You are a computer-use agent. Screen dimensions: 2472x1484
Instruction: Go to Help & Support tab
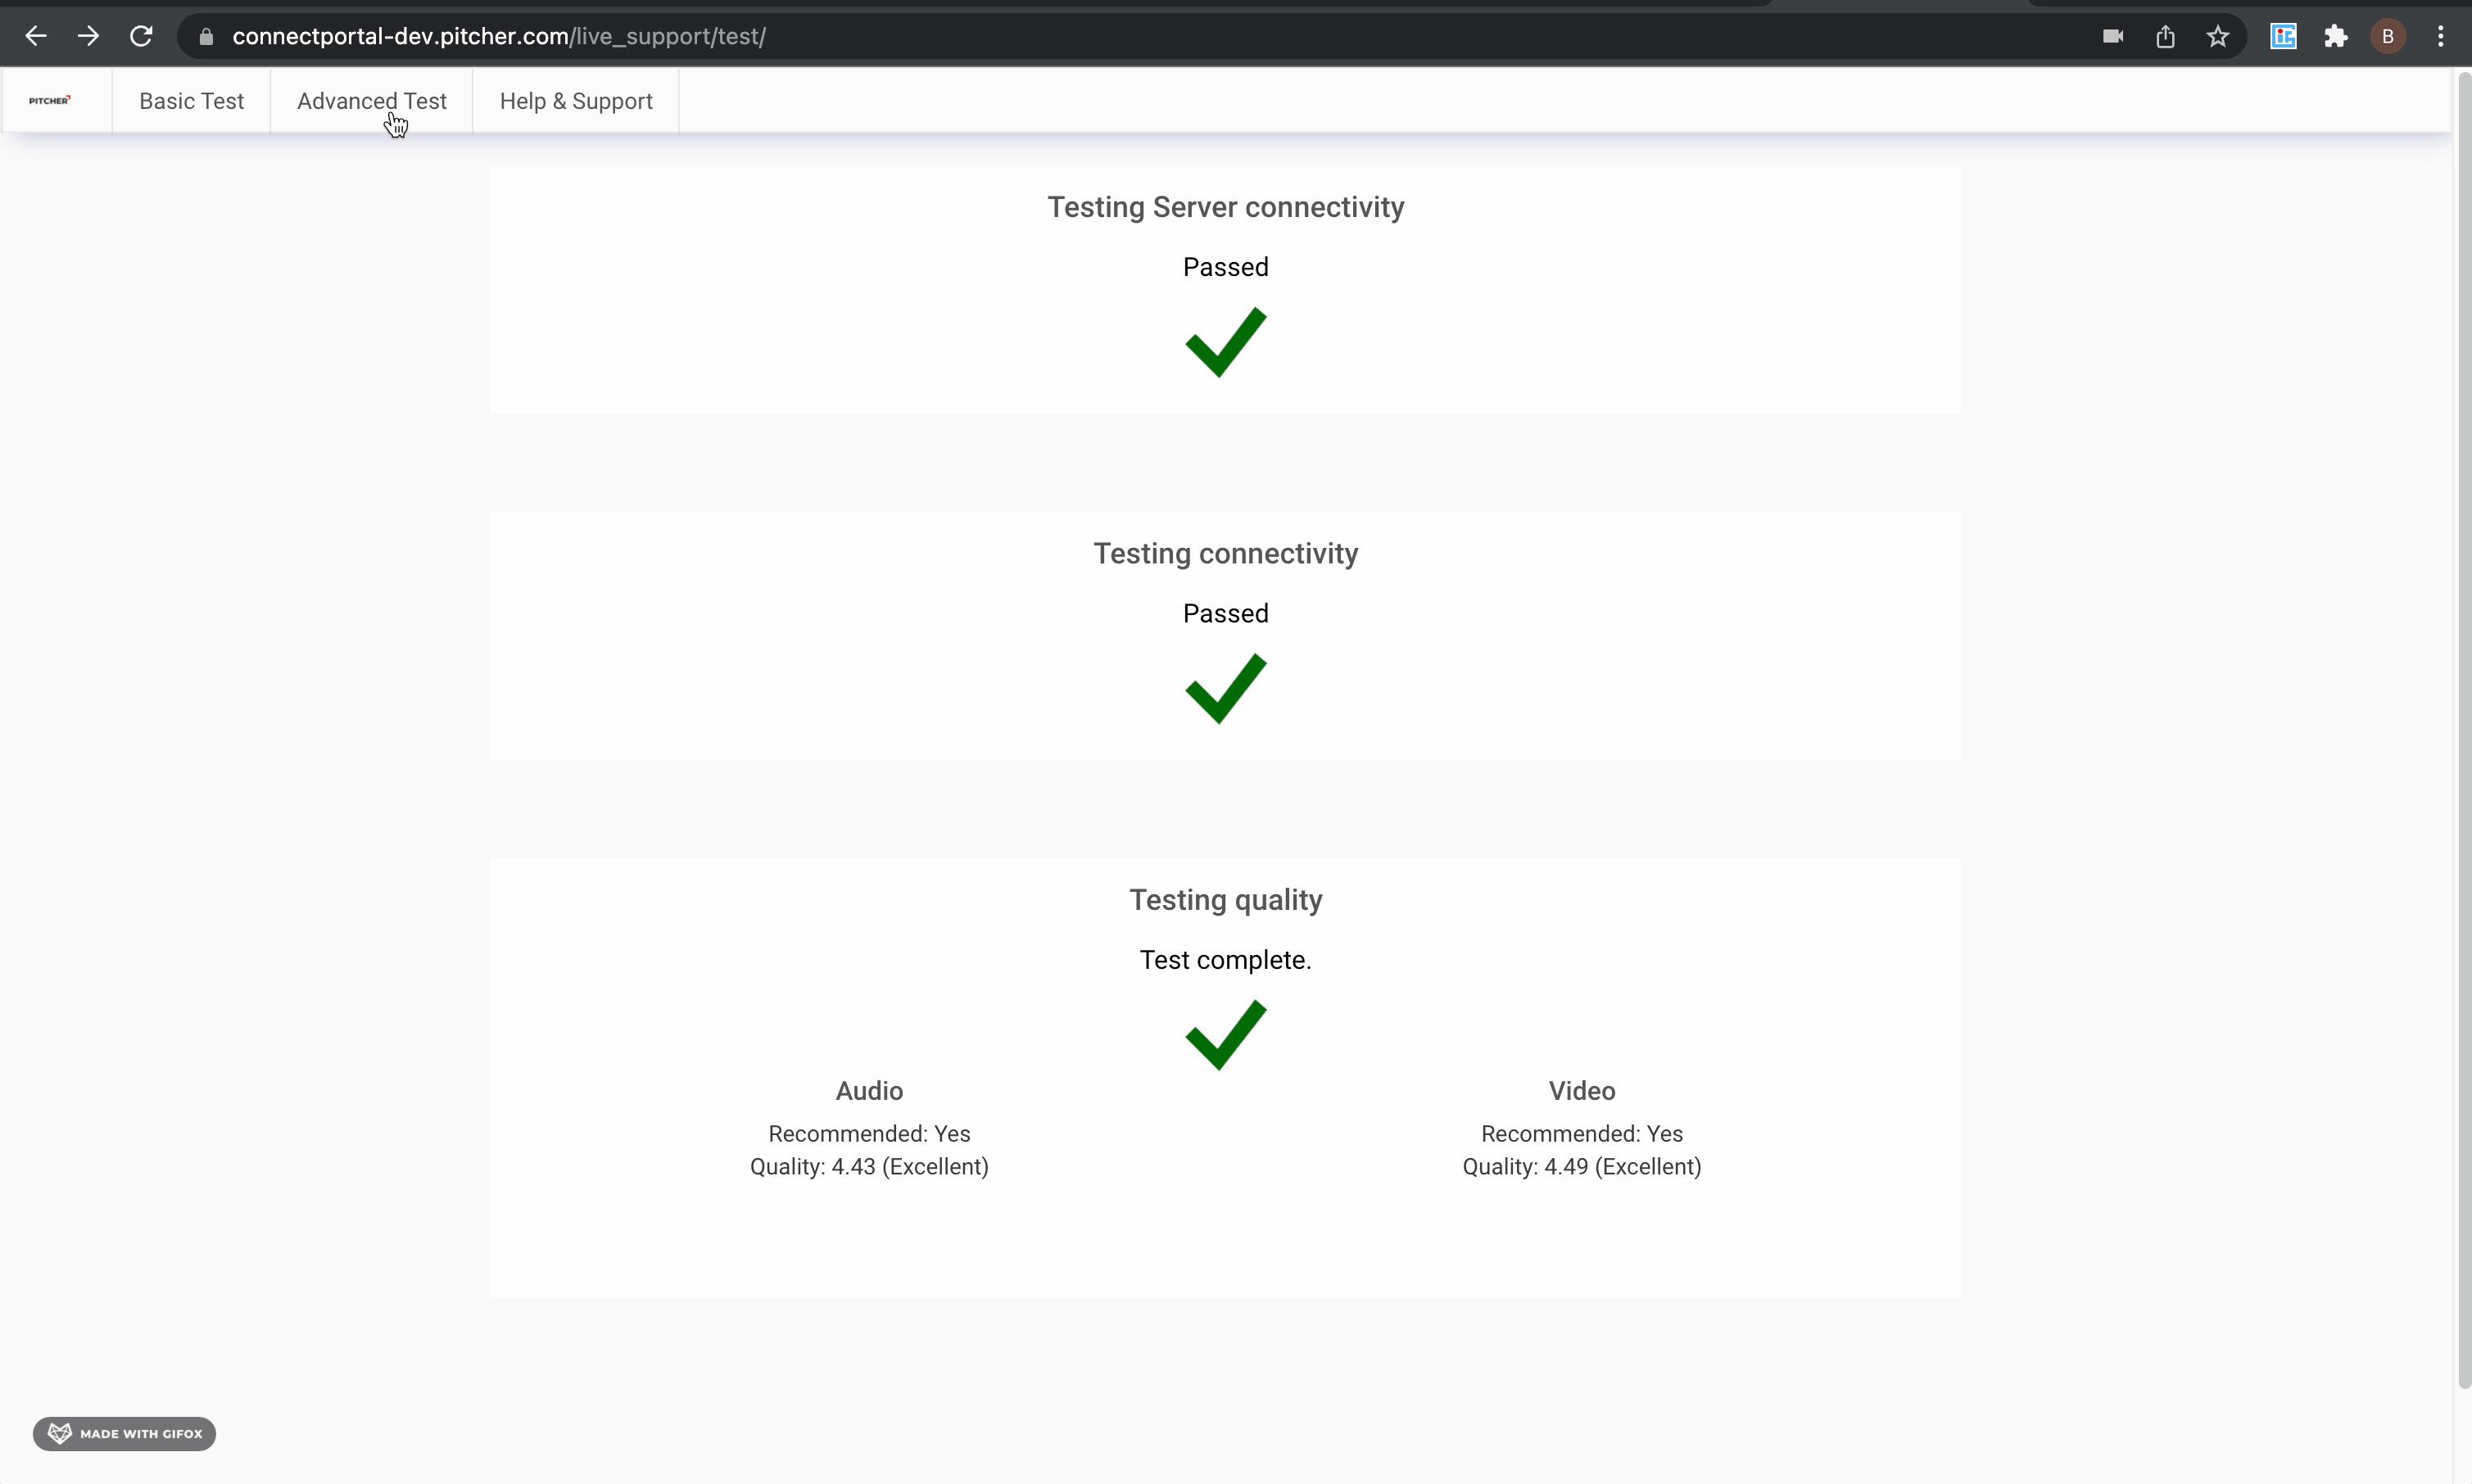pyautogui.click(x=576, y=101)
